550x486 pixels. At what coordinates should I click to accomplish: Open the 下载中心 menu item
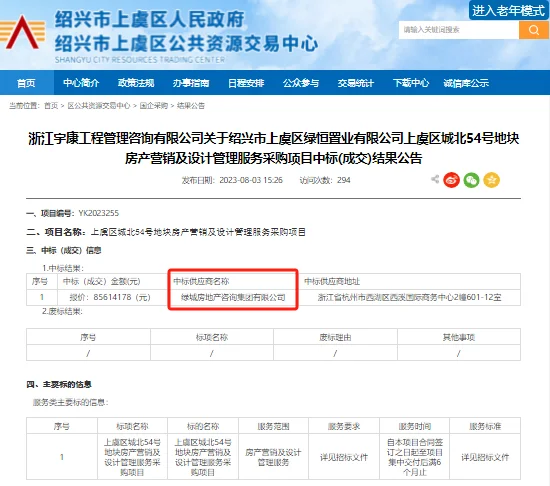[411, 83]
